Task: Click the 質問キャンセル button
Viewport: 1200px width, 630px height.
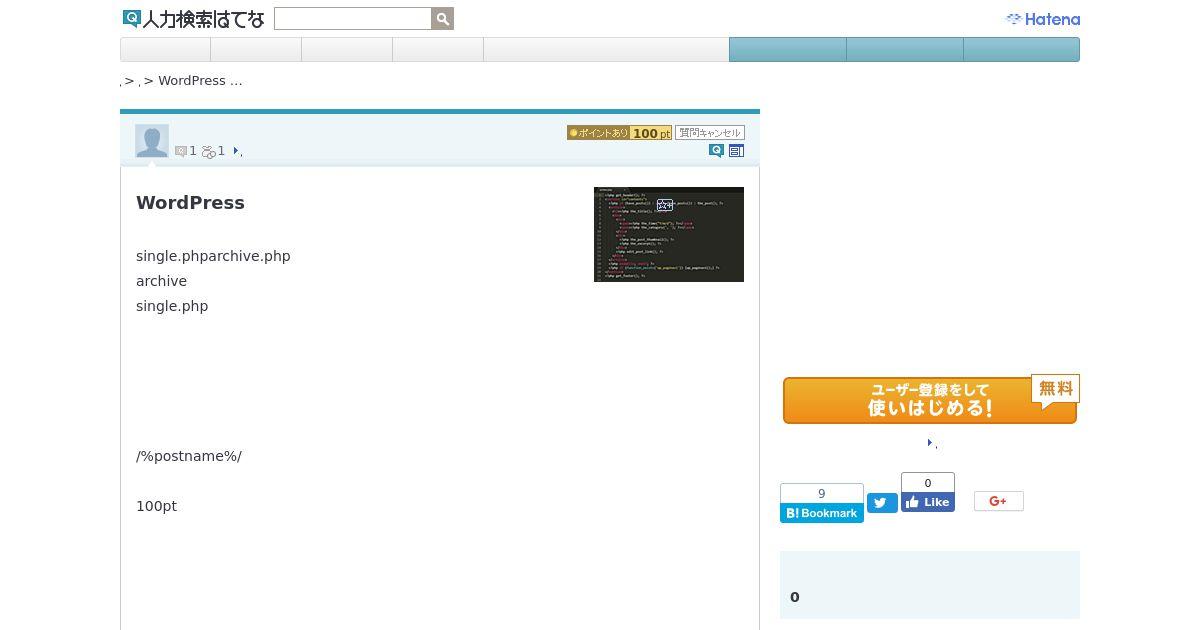Action: (x=710, y=133)
